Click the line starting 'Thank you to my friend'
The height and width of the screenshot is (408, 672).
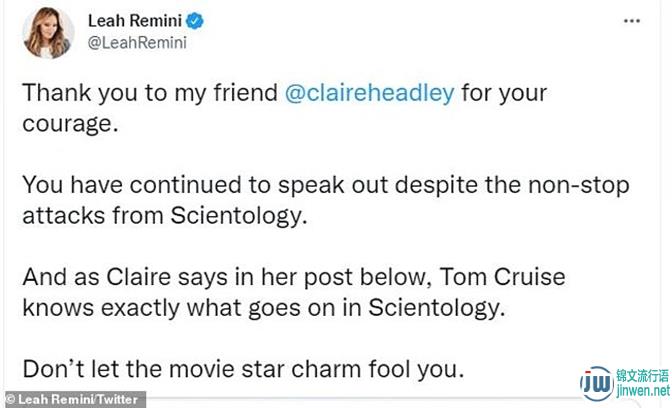click(285, 93)
